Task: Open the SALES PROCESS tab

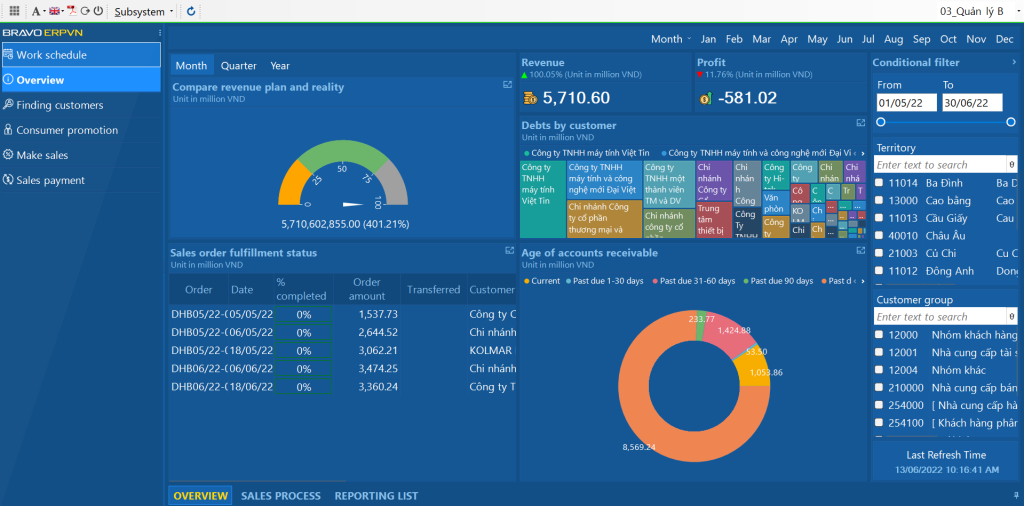Action: click(x=281, y=496)
